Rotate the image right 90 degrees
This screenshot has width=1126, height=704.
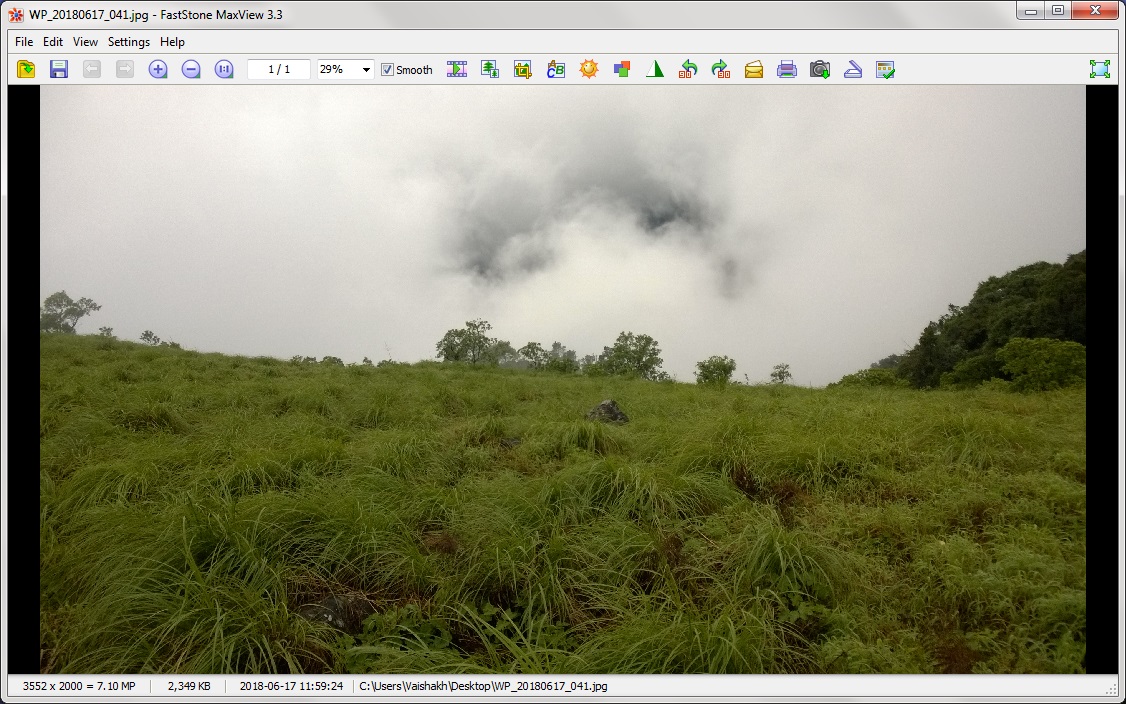(x=721, y=69)
